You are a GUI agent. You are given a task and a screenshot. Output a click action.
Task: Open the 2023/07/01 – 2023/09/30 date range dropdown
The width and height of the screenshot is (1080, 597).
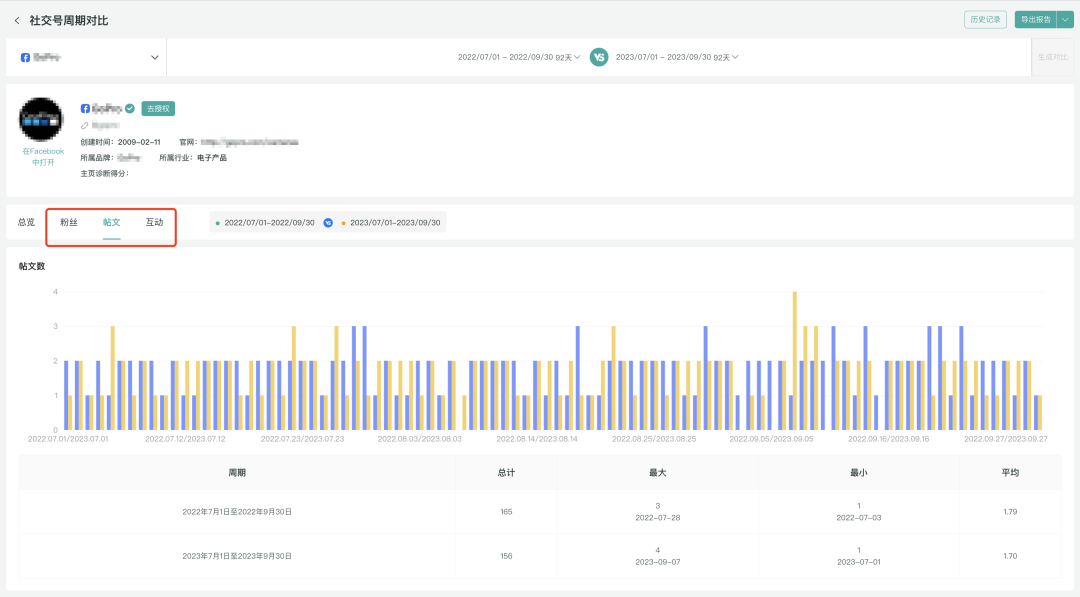coord(677,57)
